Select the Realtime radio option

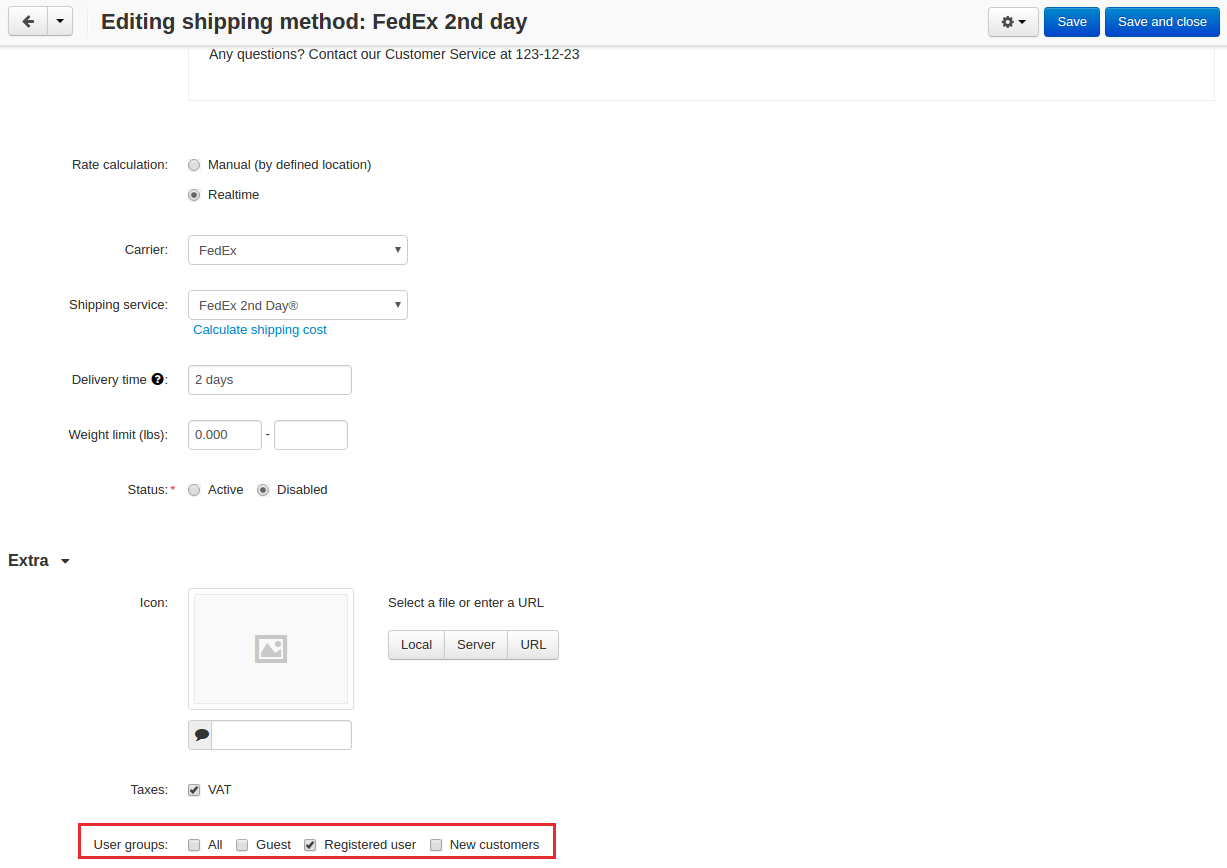[194, 195]
